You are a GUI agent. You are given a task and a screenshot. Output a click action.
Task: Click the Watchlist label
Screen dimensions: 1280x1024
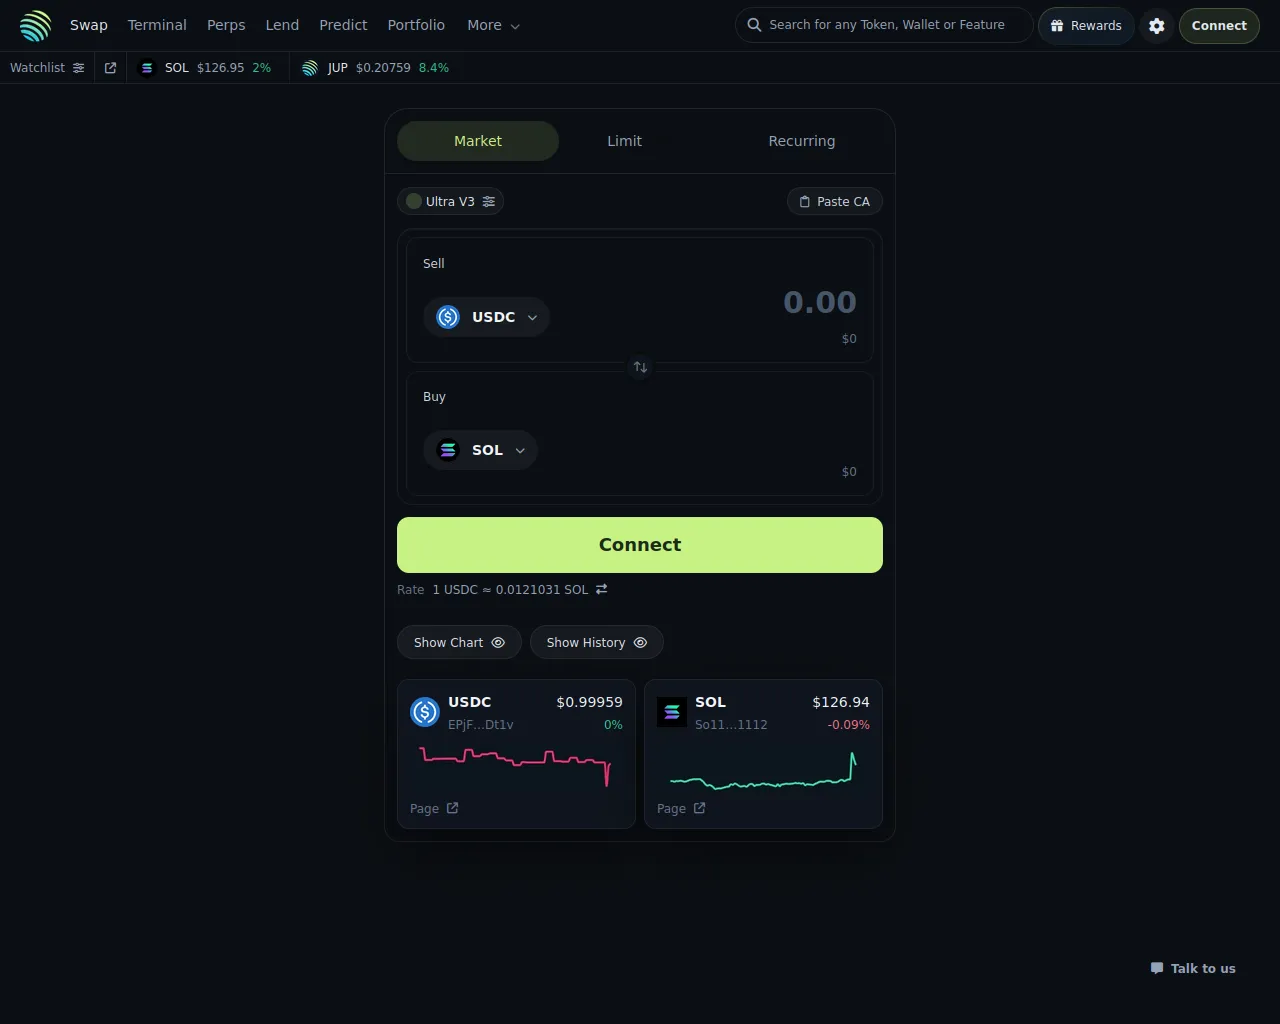click(x=37, y=68)
